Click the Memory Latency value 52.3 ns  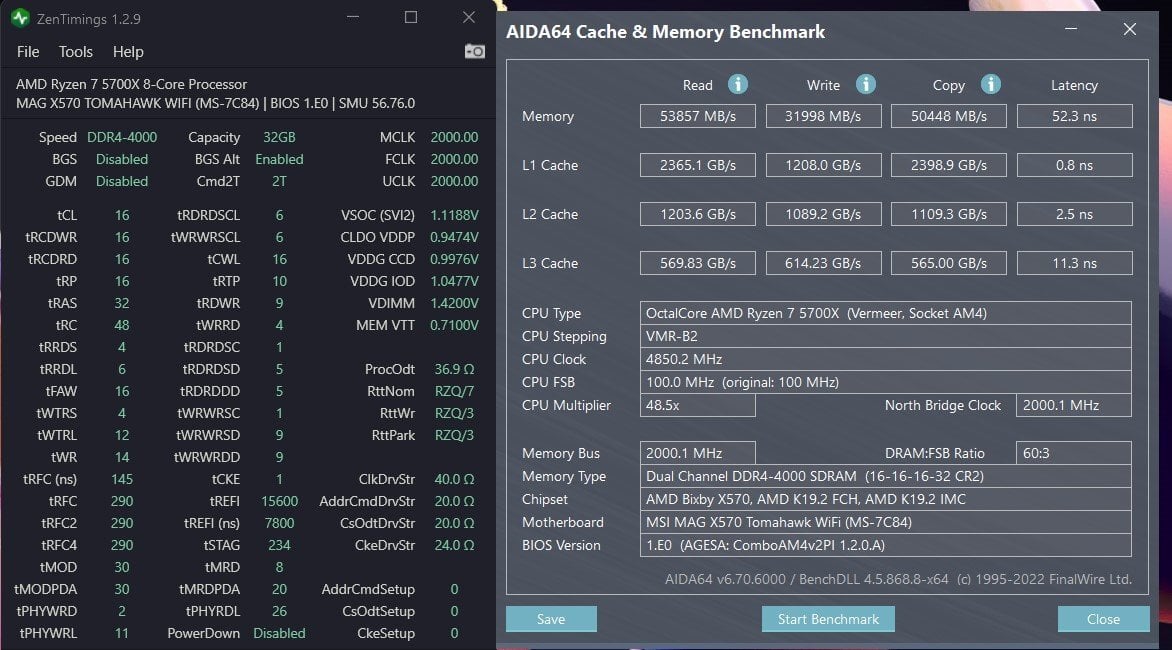[x=1074, y=116]
